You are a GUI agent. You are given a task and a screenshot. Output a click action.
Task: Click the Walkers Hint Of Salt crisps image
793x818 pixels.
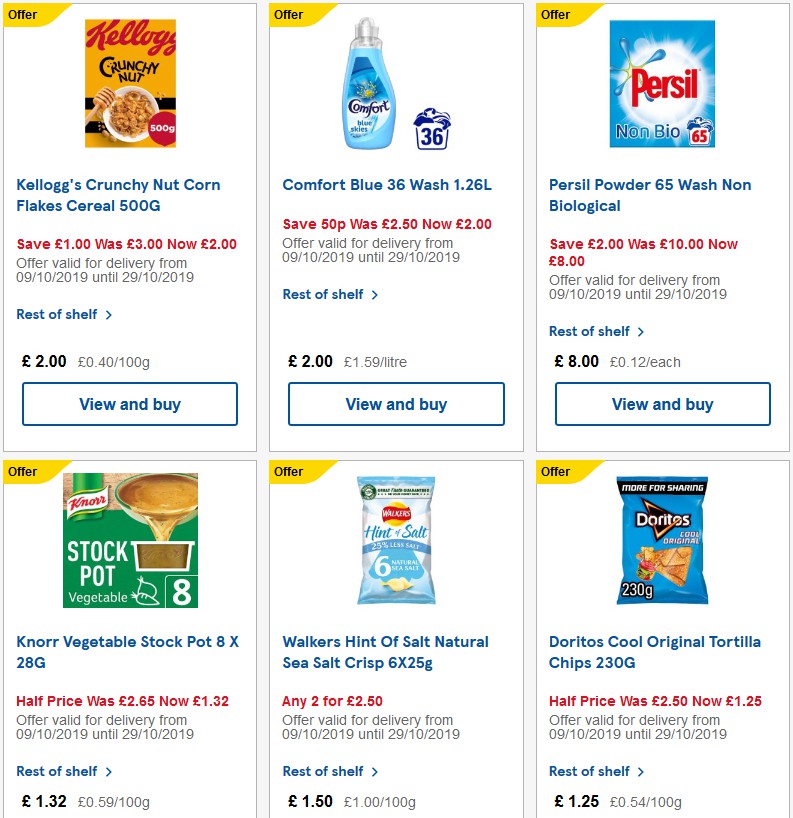[x=396, y=540]
